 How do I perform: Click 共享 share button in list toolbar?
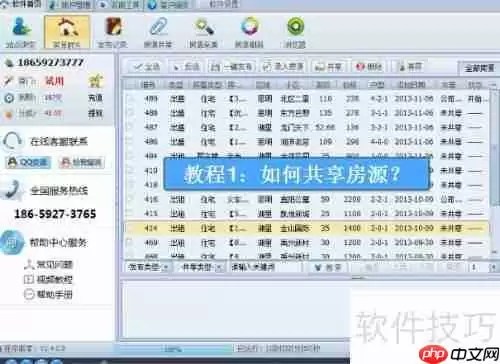(329, 67)
